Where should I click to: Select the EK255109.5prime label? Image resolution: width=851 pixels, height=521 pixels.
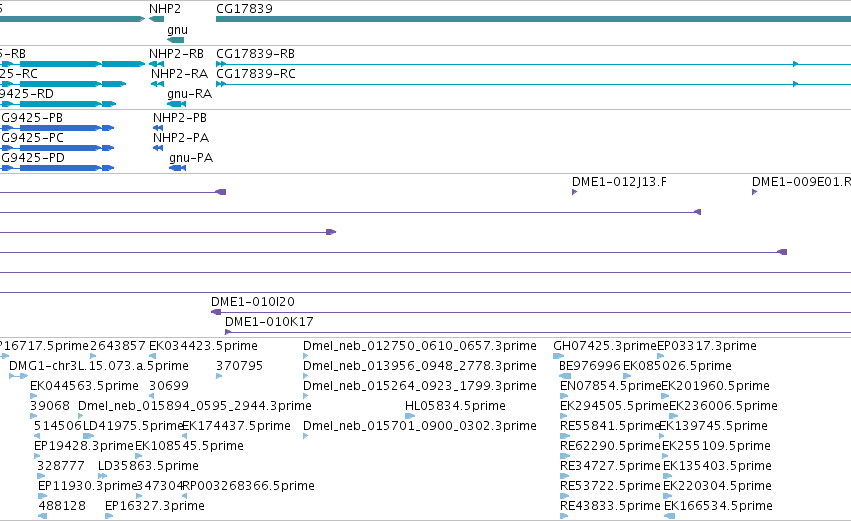click(716, 446)
